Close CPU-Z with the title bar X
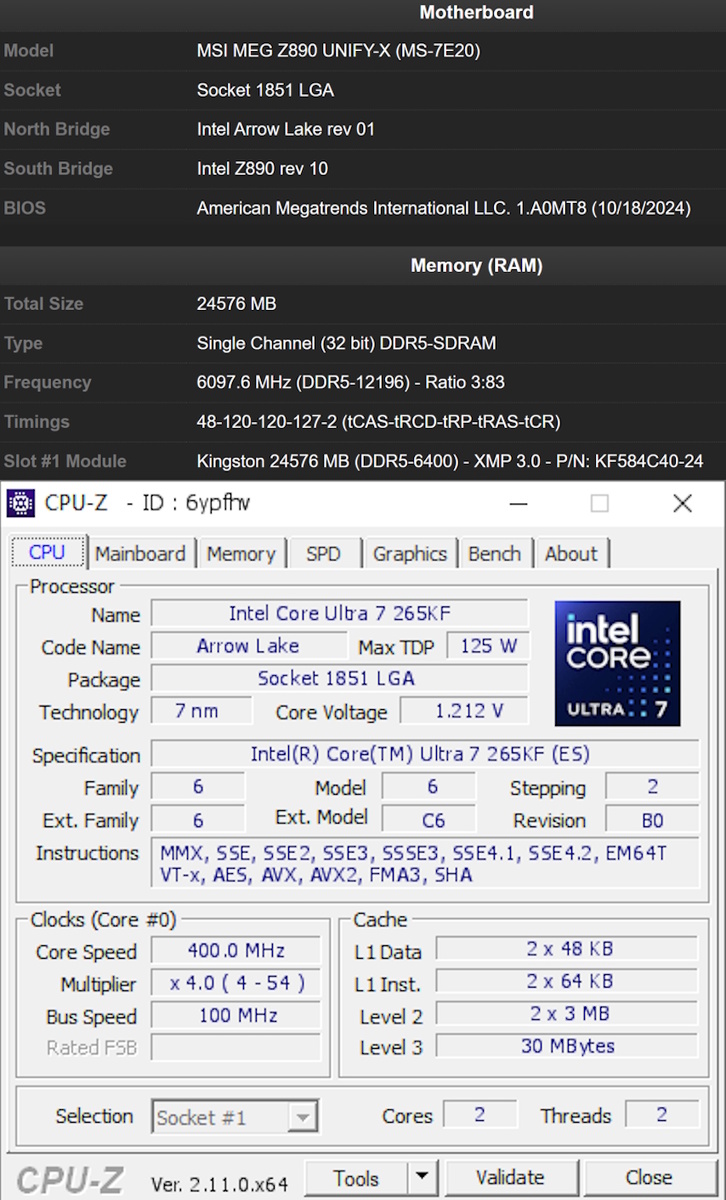The image size is (726, 1200). [682, 503]
